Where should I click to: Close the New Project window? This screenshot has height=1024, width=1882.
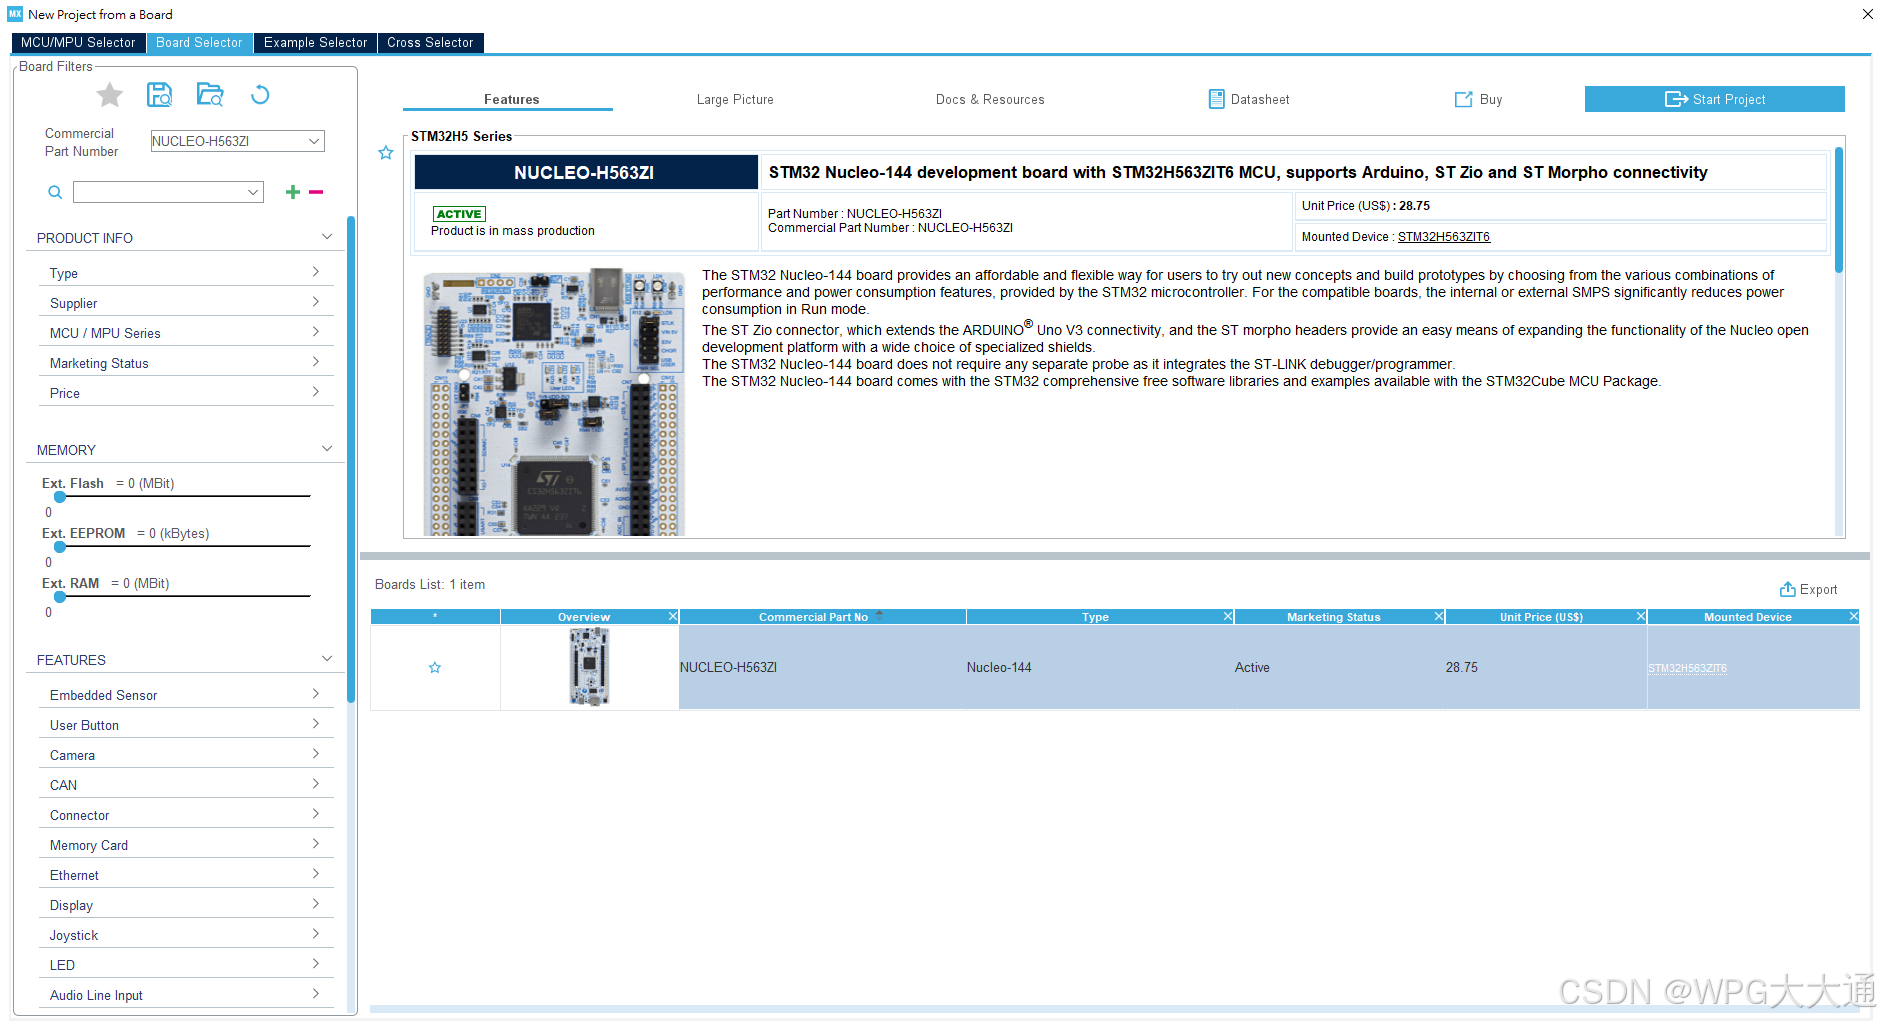pos(1867,14)
